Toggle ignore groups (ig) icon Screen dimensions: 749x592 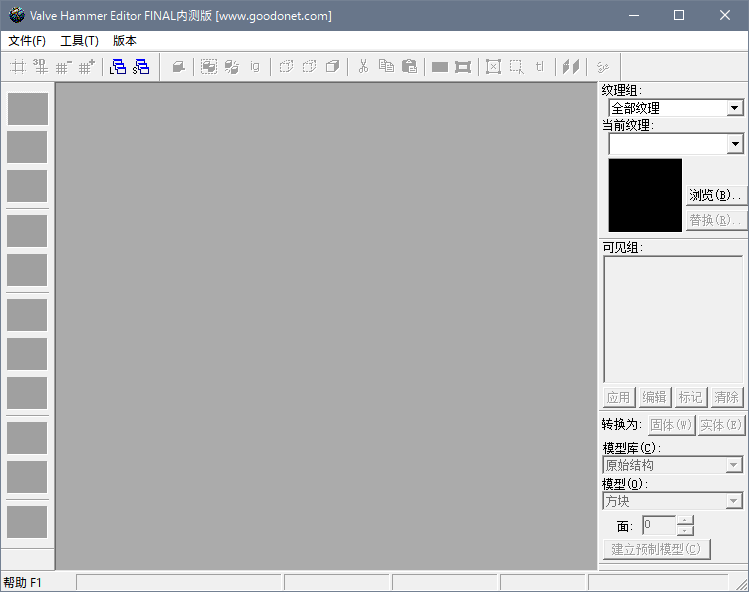point(255,66)
